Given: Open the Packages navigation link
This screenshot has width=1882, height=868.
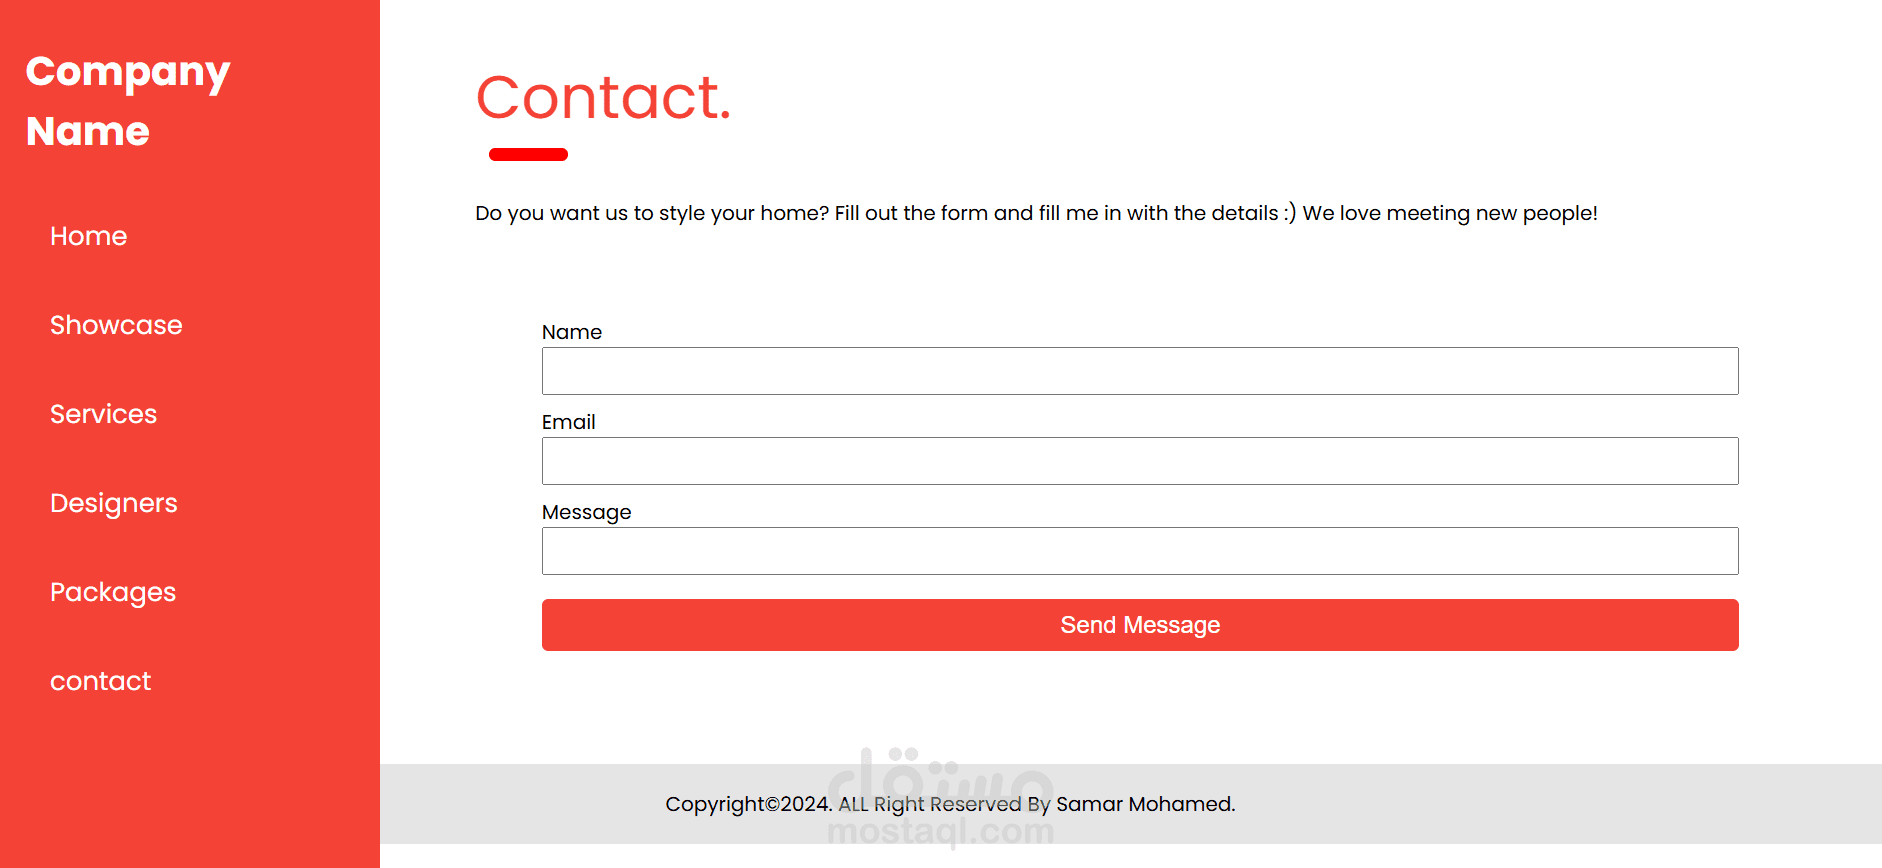Looking at the screenshot, I should (x=113, y=592).
